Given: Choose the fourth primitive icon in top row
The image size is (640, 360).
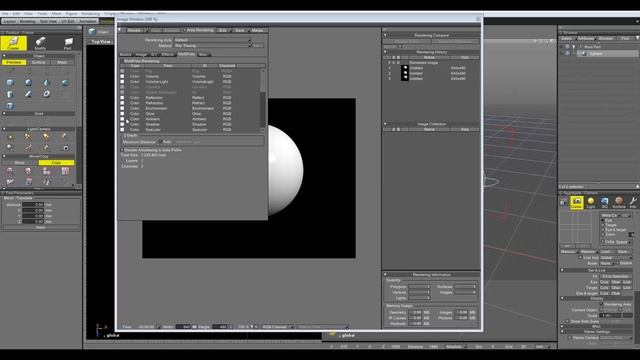Looking at the screenshot, I should (x=65, y=83).
